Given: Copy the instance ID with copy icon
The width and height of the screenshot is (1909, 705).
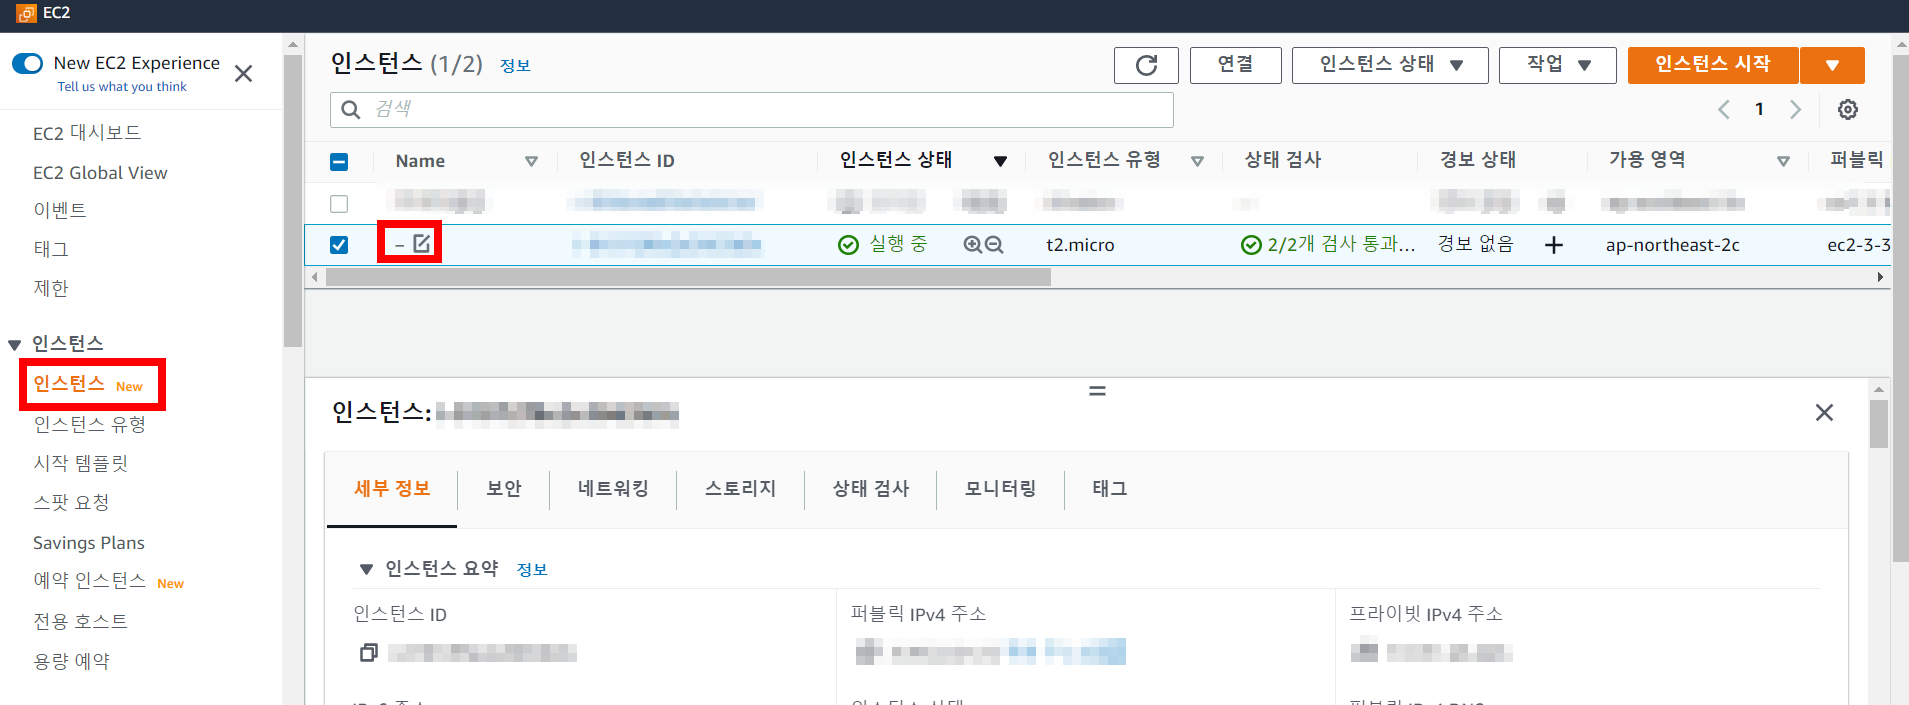Looking at the screenshot, I should (x=368, y=652).
